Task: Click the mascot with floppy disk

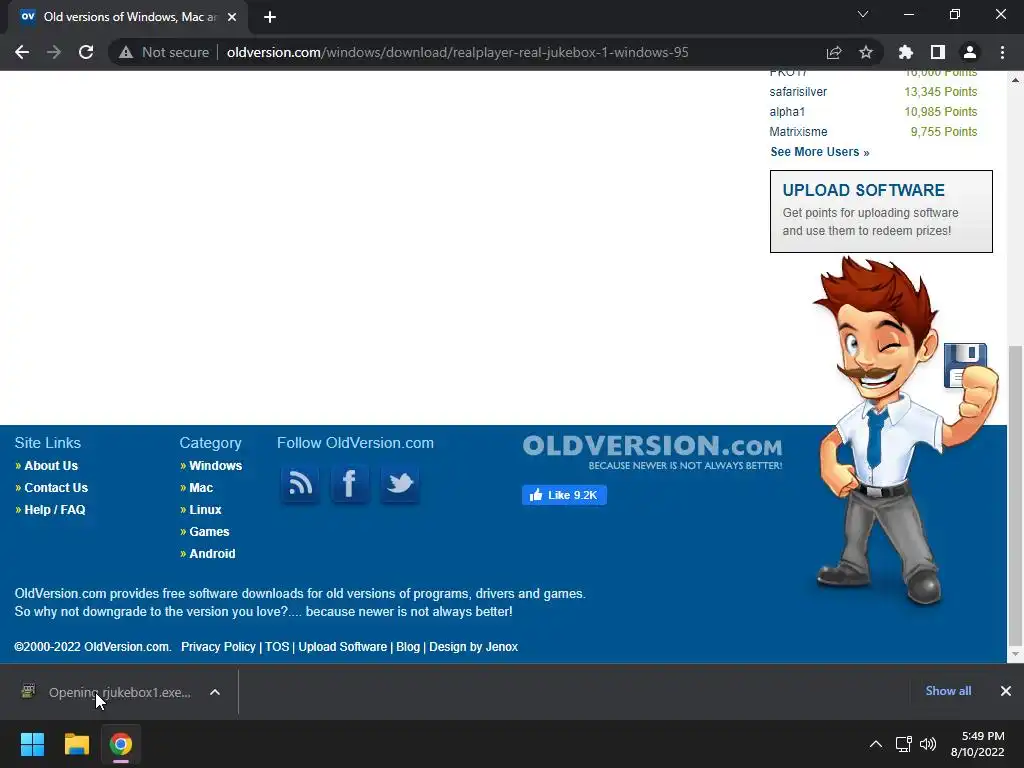Action: pos(904,431)
